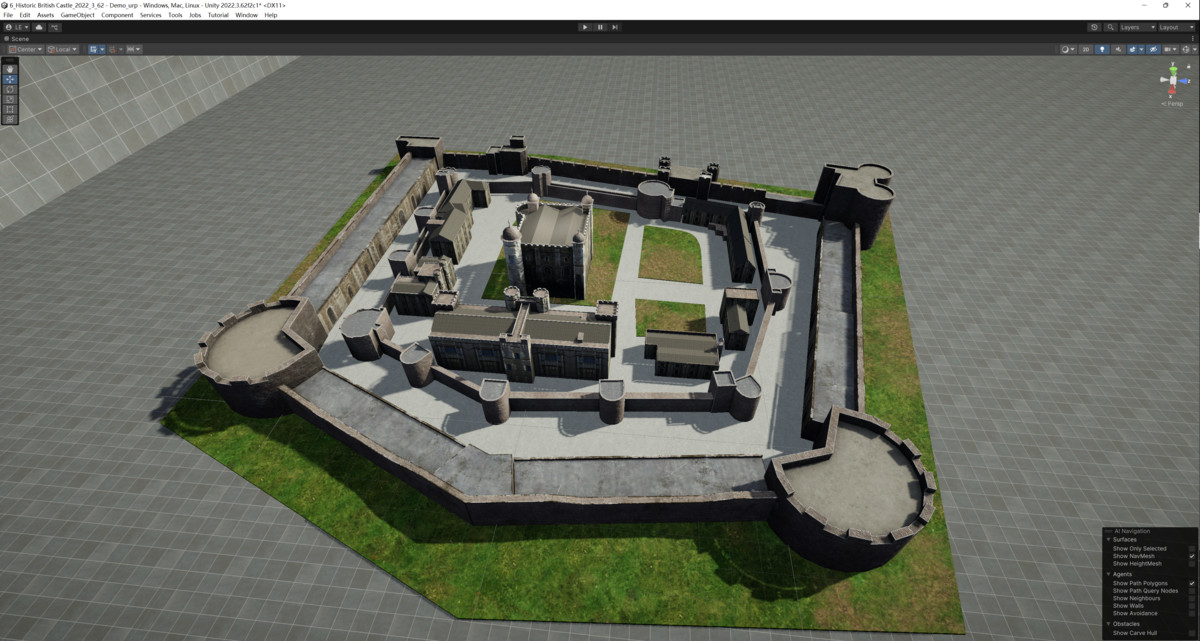Select the Rotate tool
1200x641 pixels.
click(x=9, y=89)
